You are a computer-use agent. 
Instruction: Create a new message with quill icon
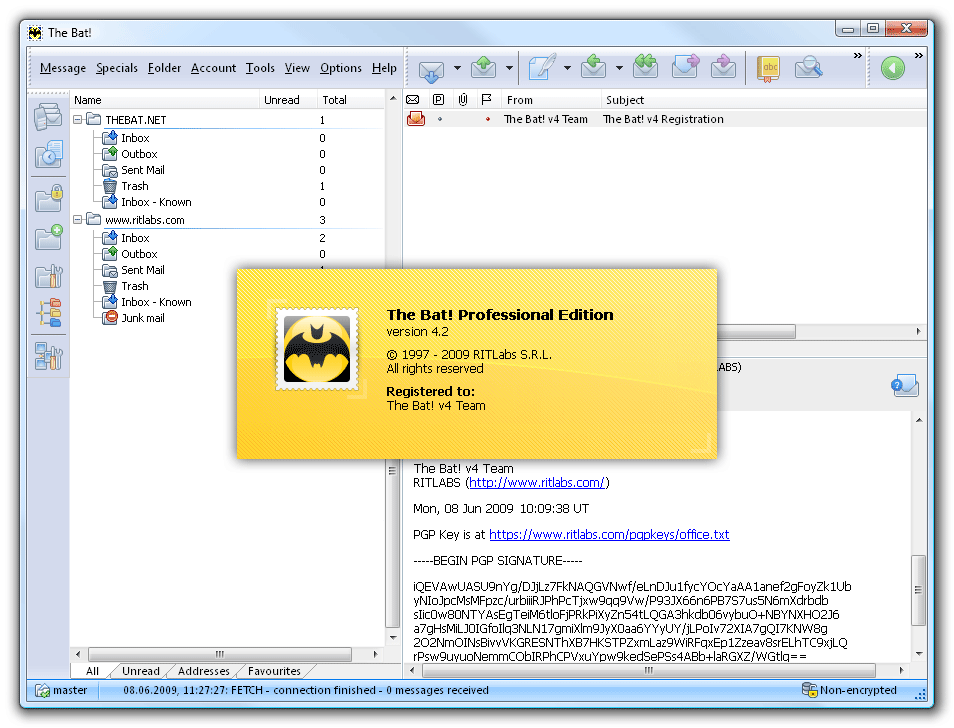click(541, 68)
